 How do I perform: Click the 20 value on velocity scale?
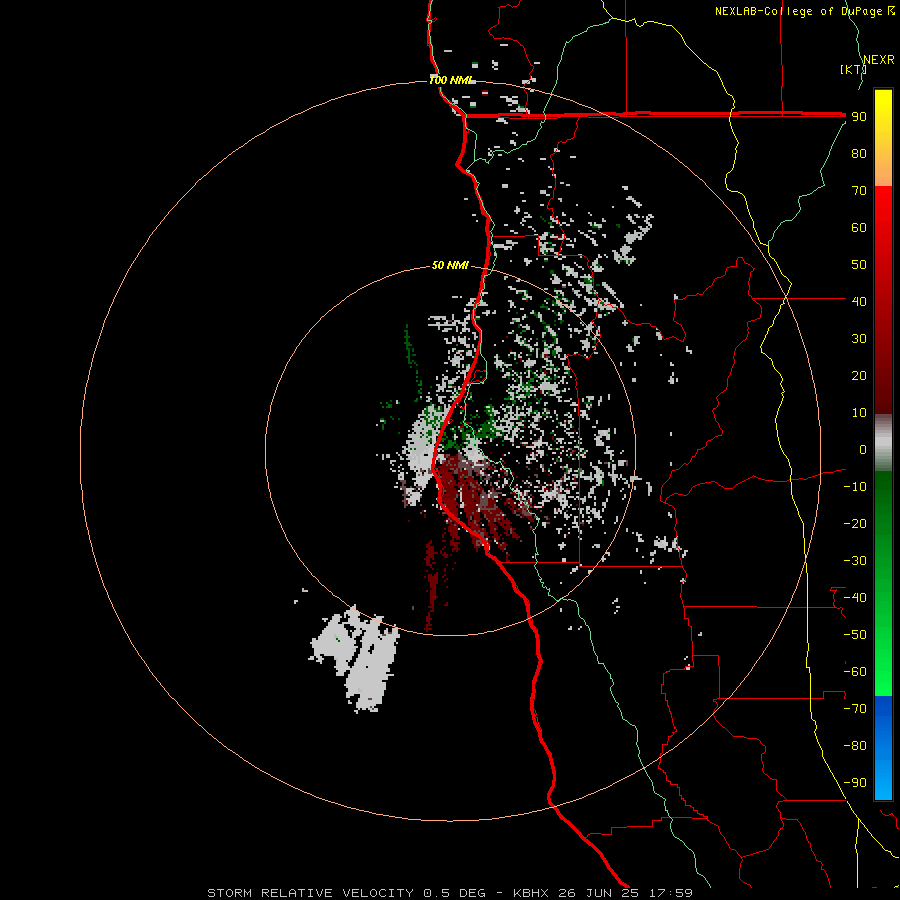[859, 375]
